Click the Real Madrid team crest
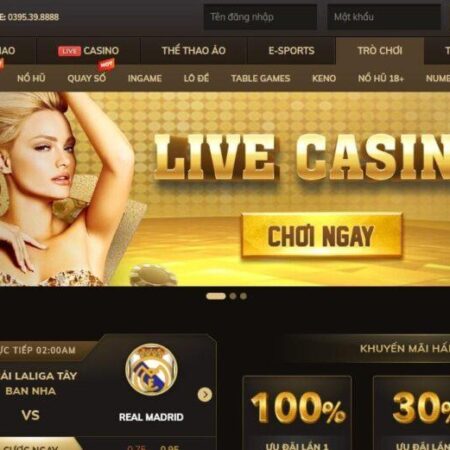The width and height of the screenshot is (450, 450). pos(151,370)
